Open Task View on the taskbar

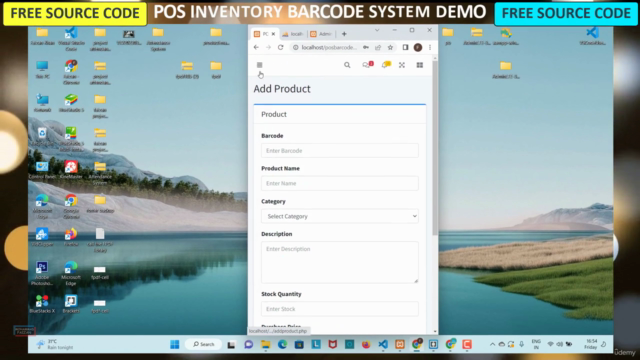click(x=231, y=344)
